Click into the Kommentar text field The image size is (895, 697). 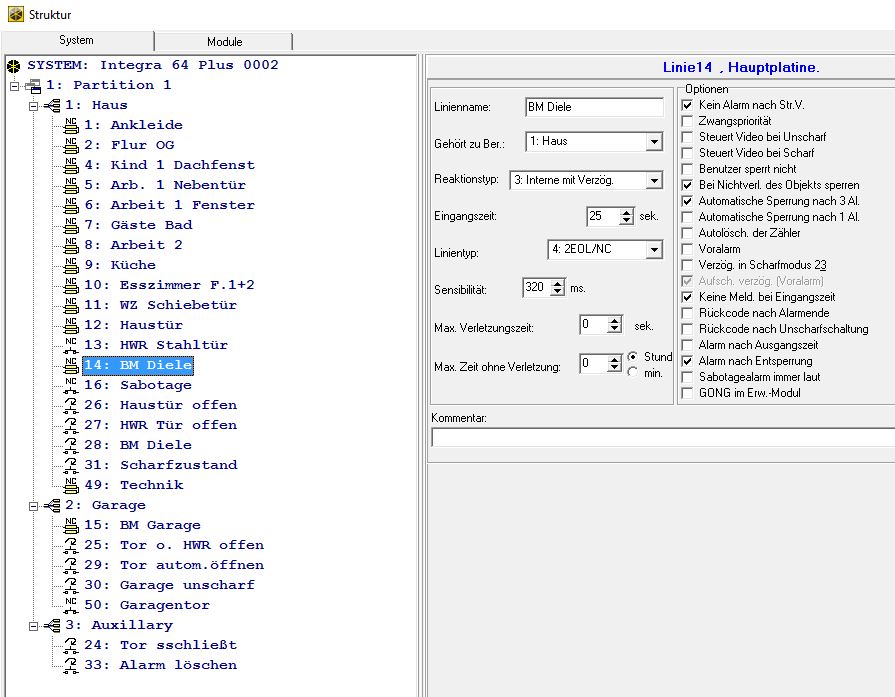662,437
